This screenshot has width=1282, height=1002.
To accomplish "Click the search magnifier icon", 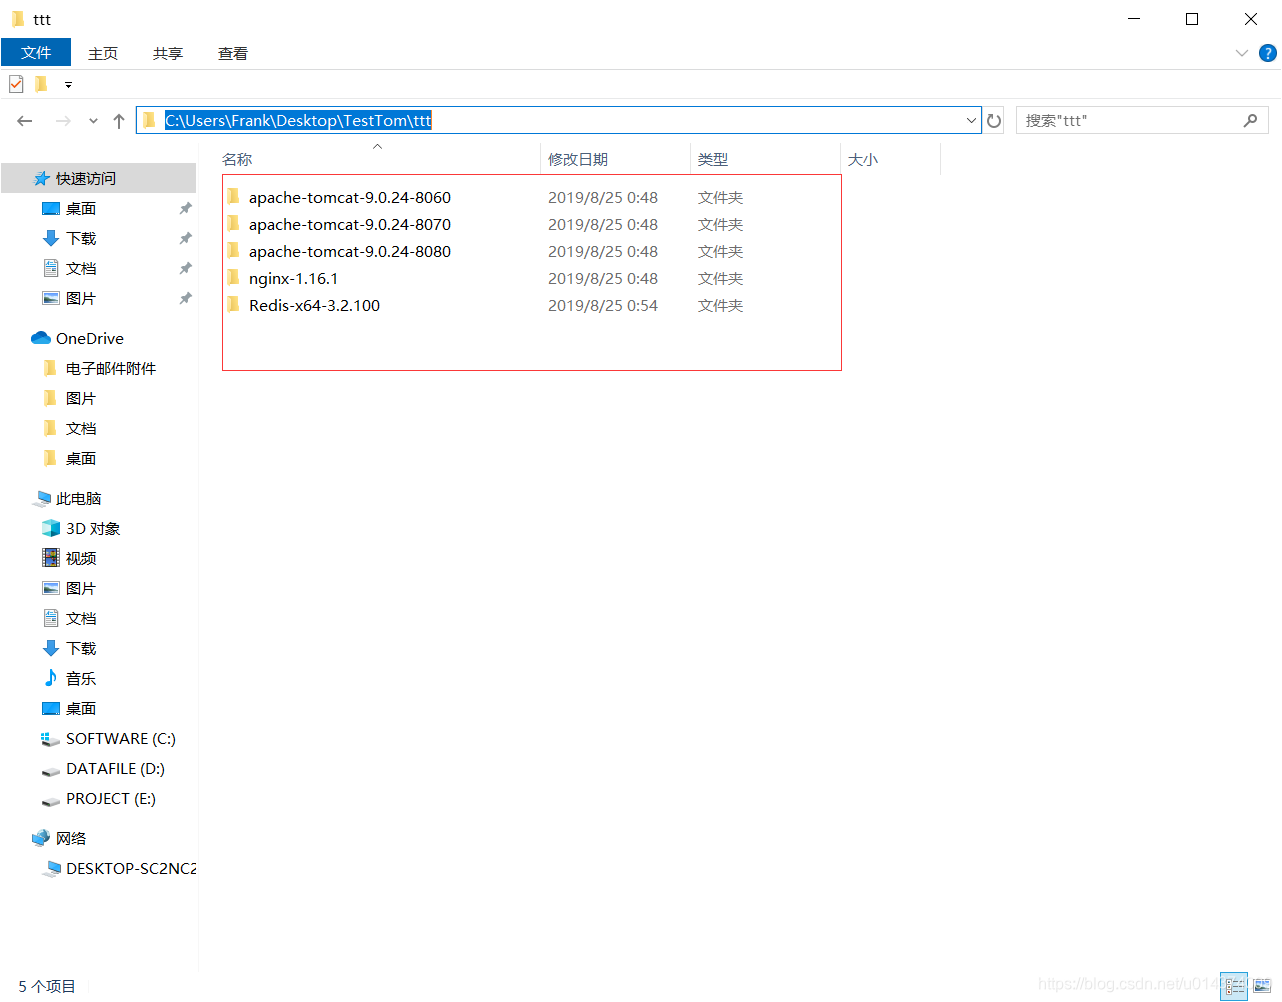I will (1250, 120).
